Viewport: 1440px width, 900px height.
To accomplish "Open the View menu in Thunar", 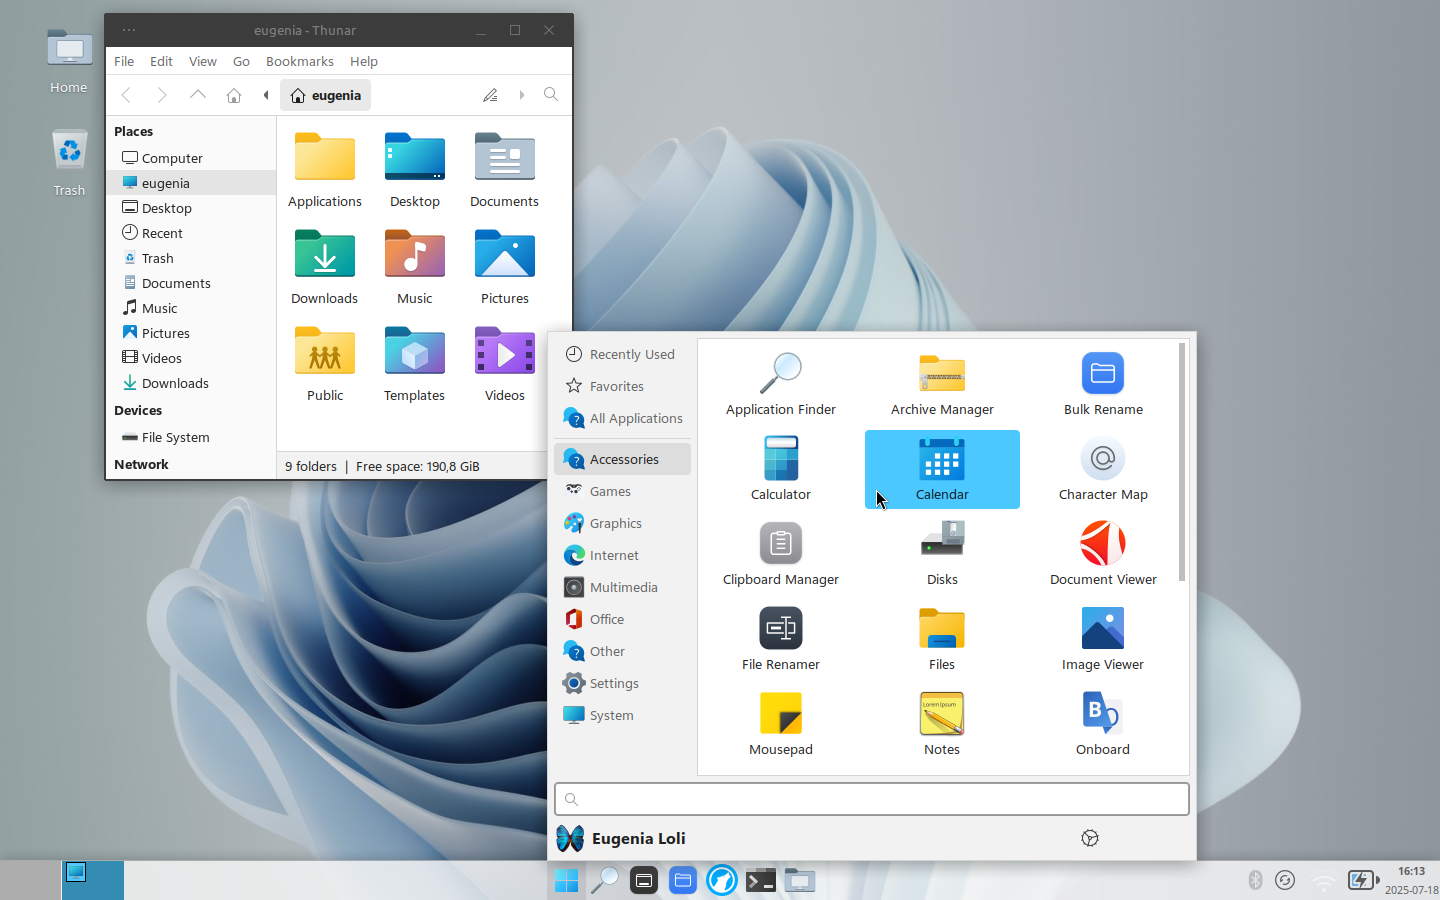I will (x=202, y=61).
